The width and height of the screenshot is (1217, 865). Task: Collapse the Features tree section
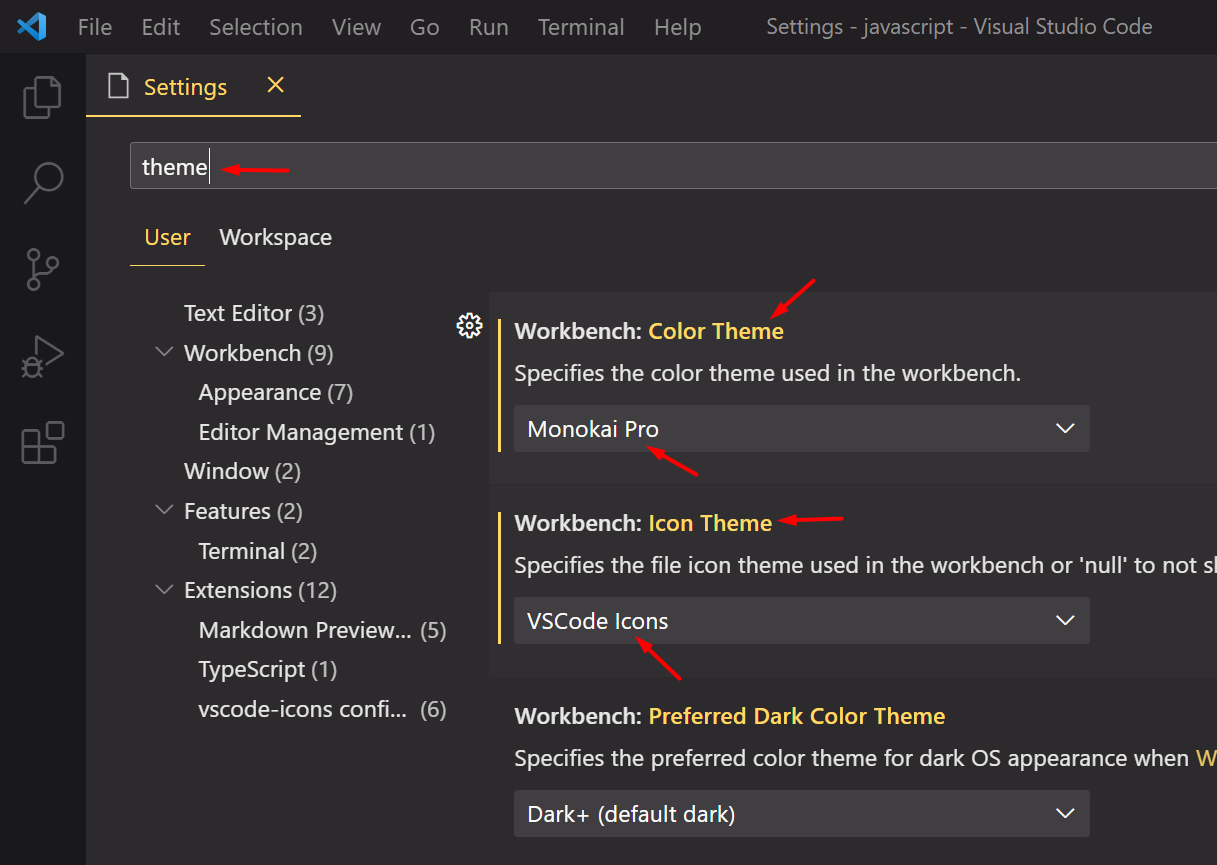tap(164, 511)
